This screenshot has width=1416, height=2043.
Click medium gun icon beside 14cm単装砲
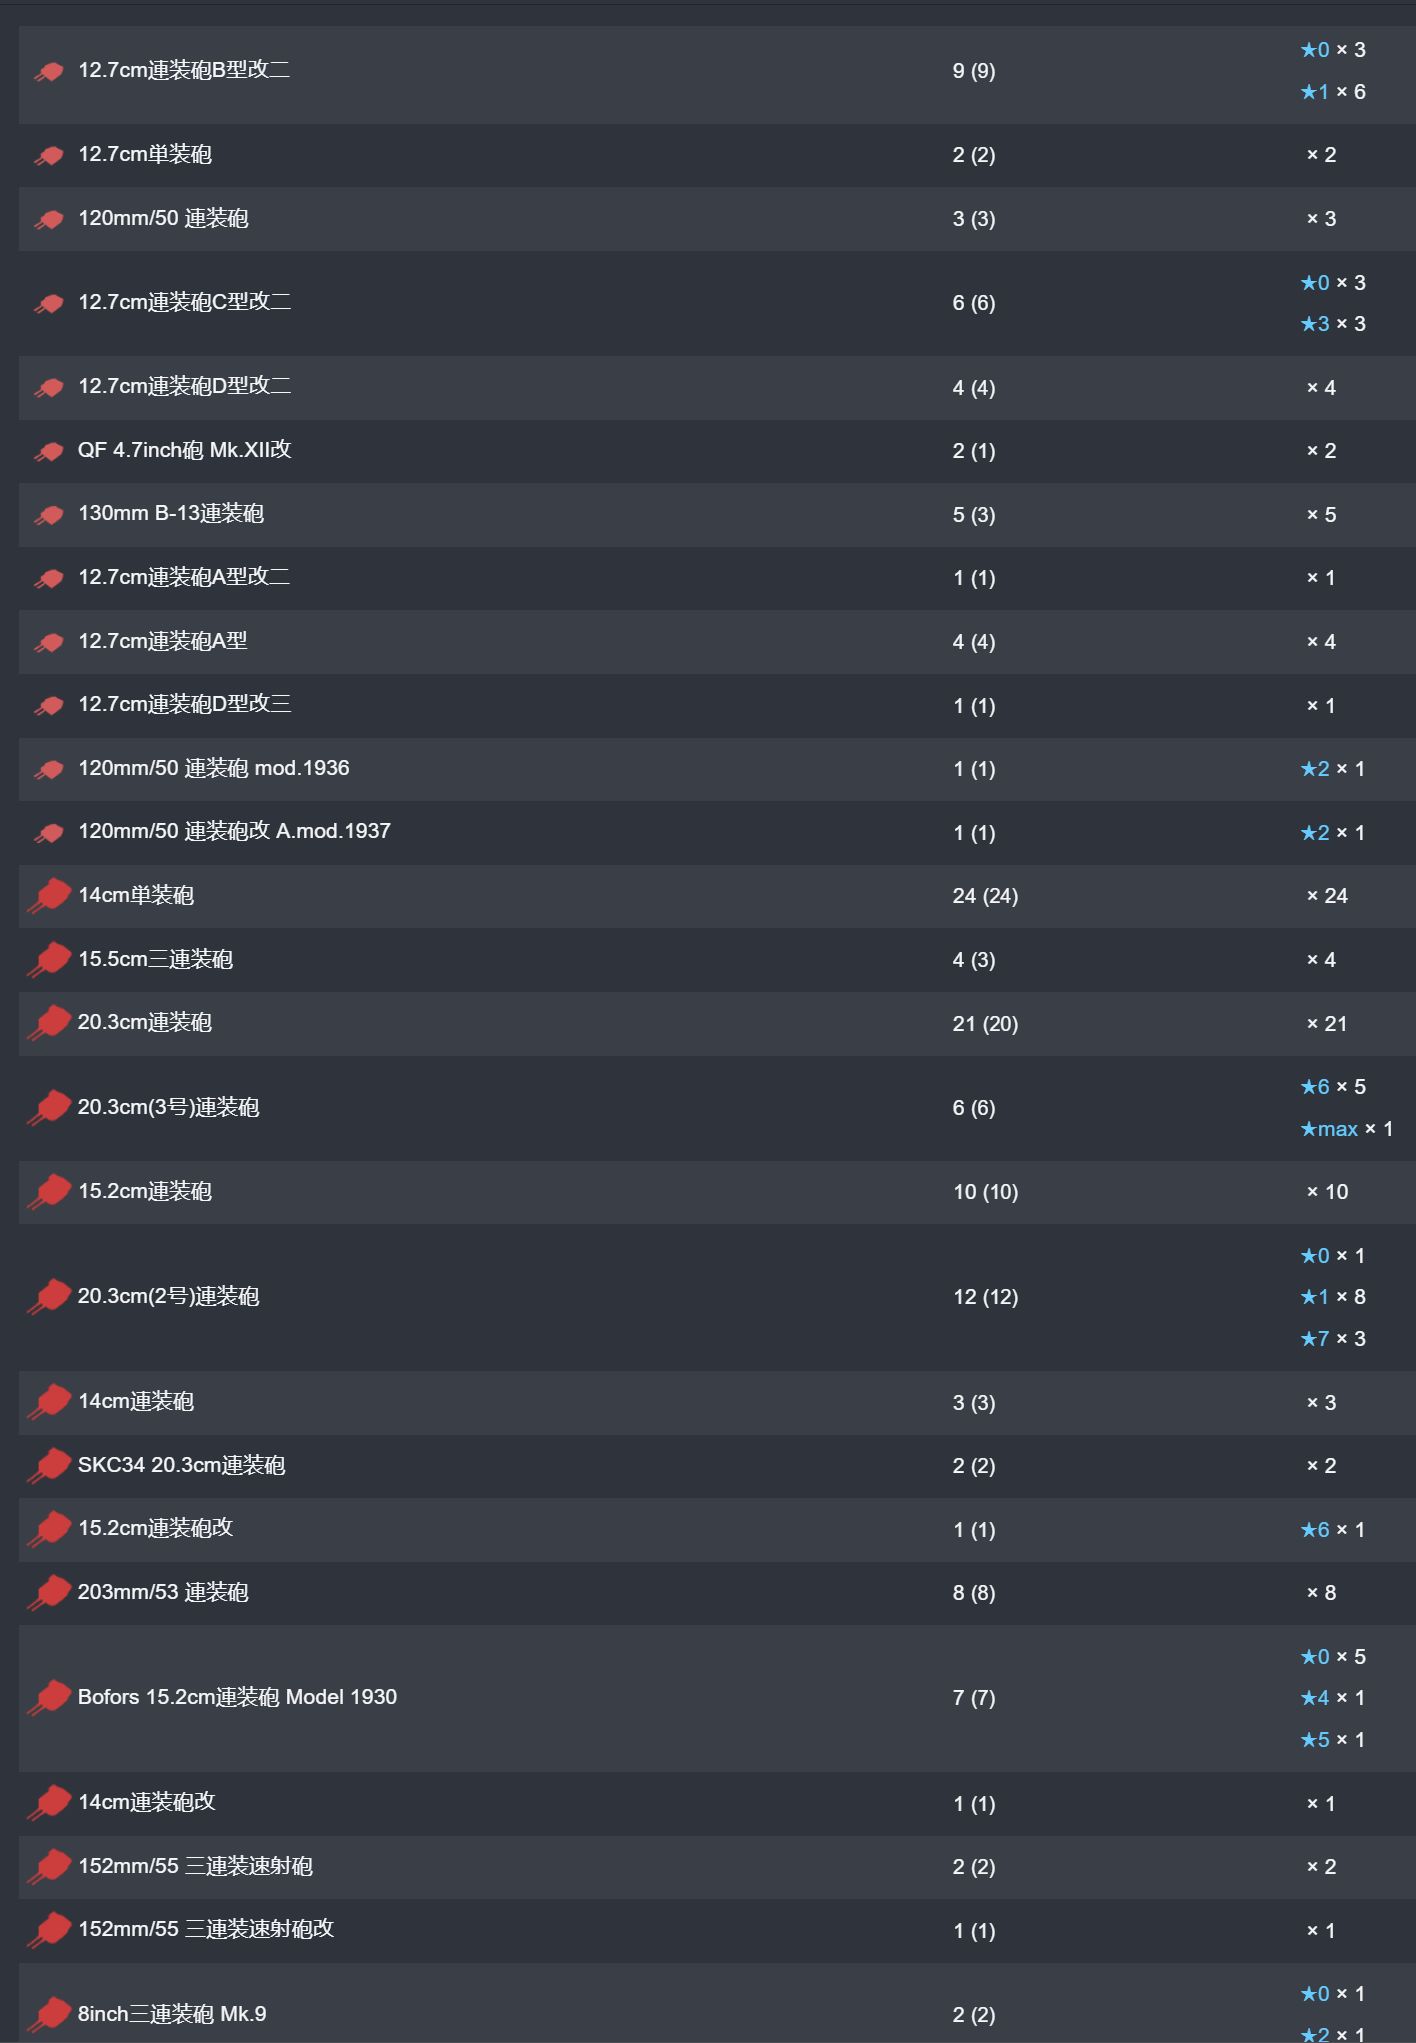(48, 896)
